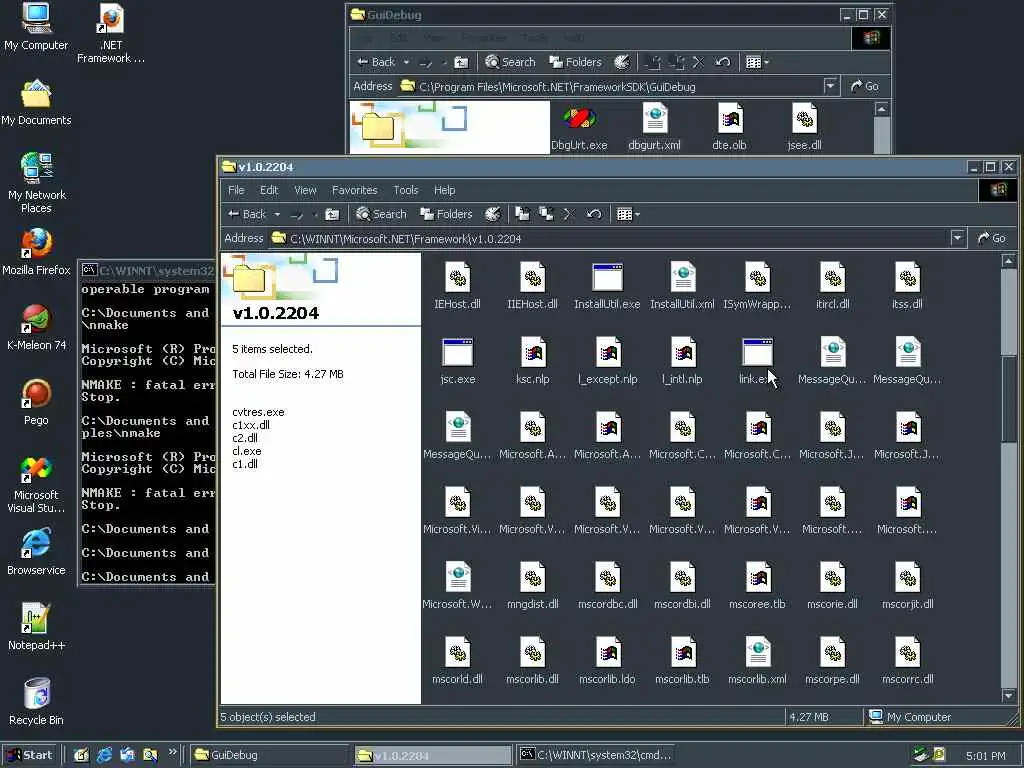Screen dimensions: 1024x768
Task: Open Views dropdown in v1.0.2204 toolbar
Action: click(628, 214)
